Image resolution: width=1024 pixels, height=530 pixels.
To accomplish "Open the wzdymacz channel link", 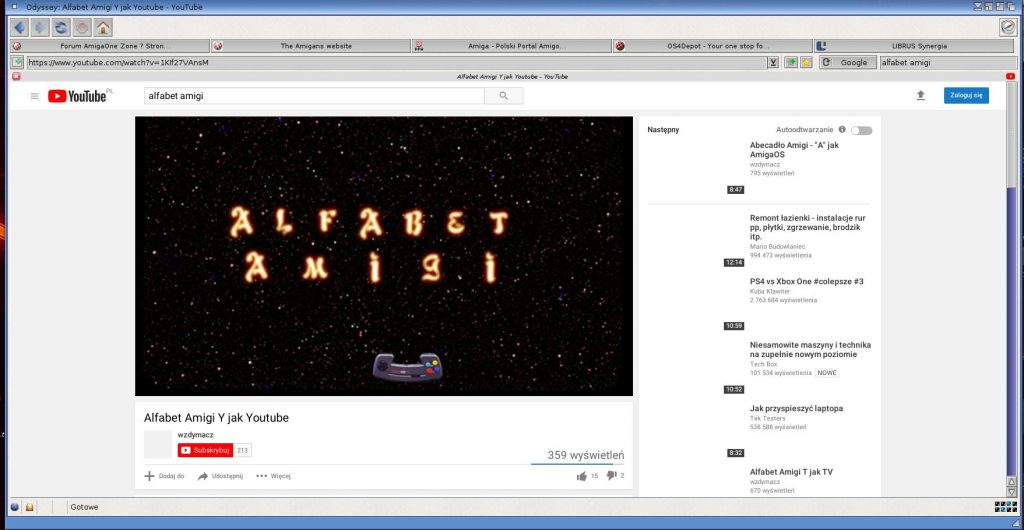I will click(x=195, y=434).
